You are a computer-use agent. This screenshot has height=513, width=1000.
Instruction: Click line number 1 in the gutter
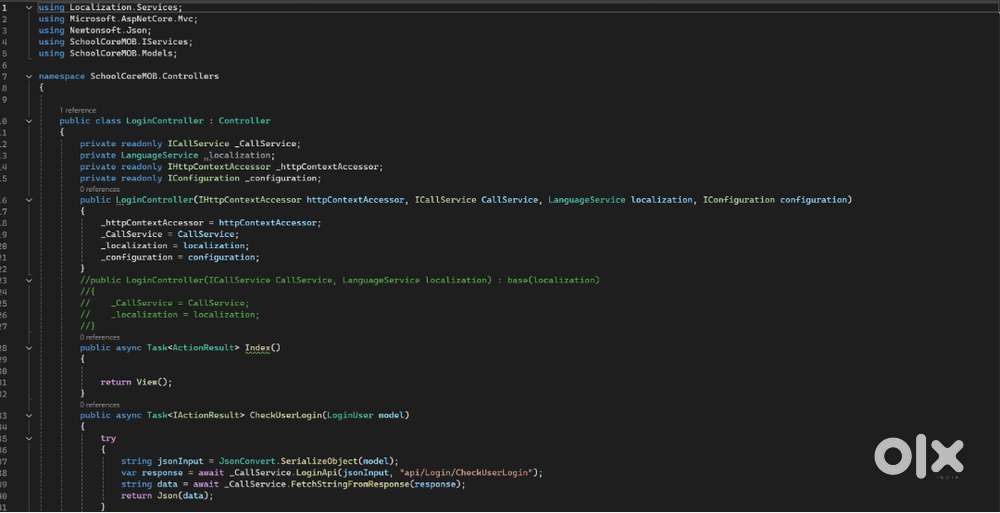click(5, 8)
